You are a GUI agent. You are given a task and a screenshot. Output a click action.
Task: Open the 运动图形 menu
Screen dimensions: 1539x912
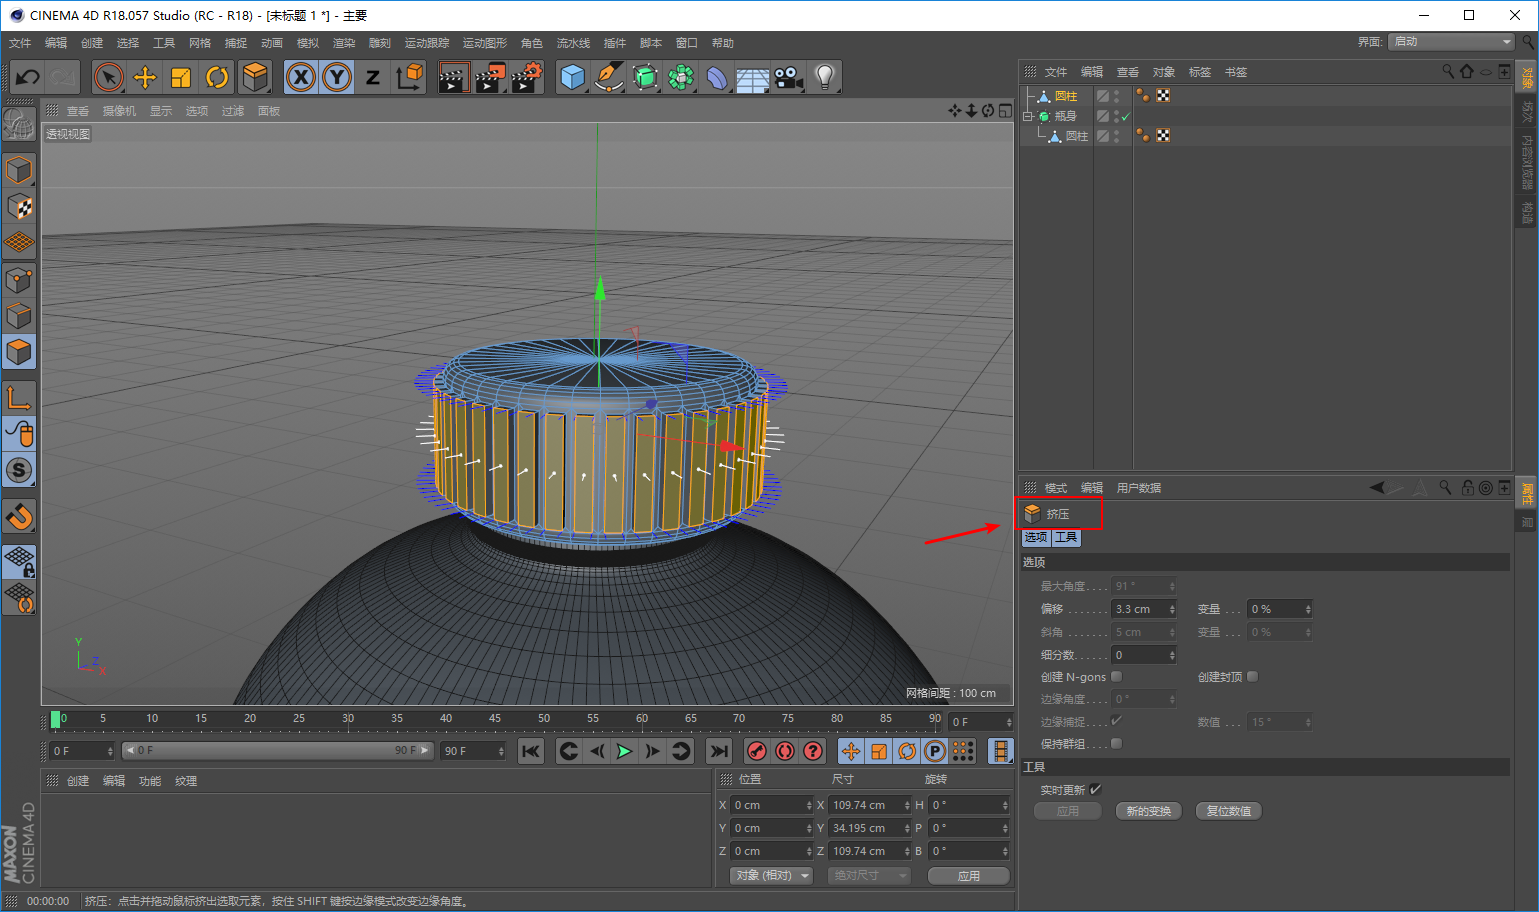485,43
